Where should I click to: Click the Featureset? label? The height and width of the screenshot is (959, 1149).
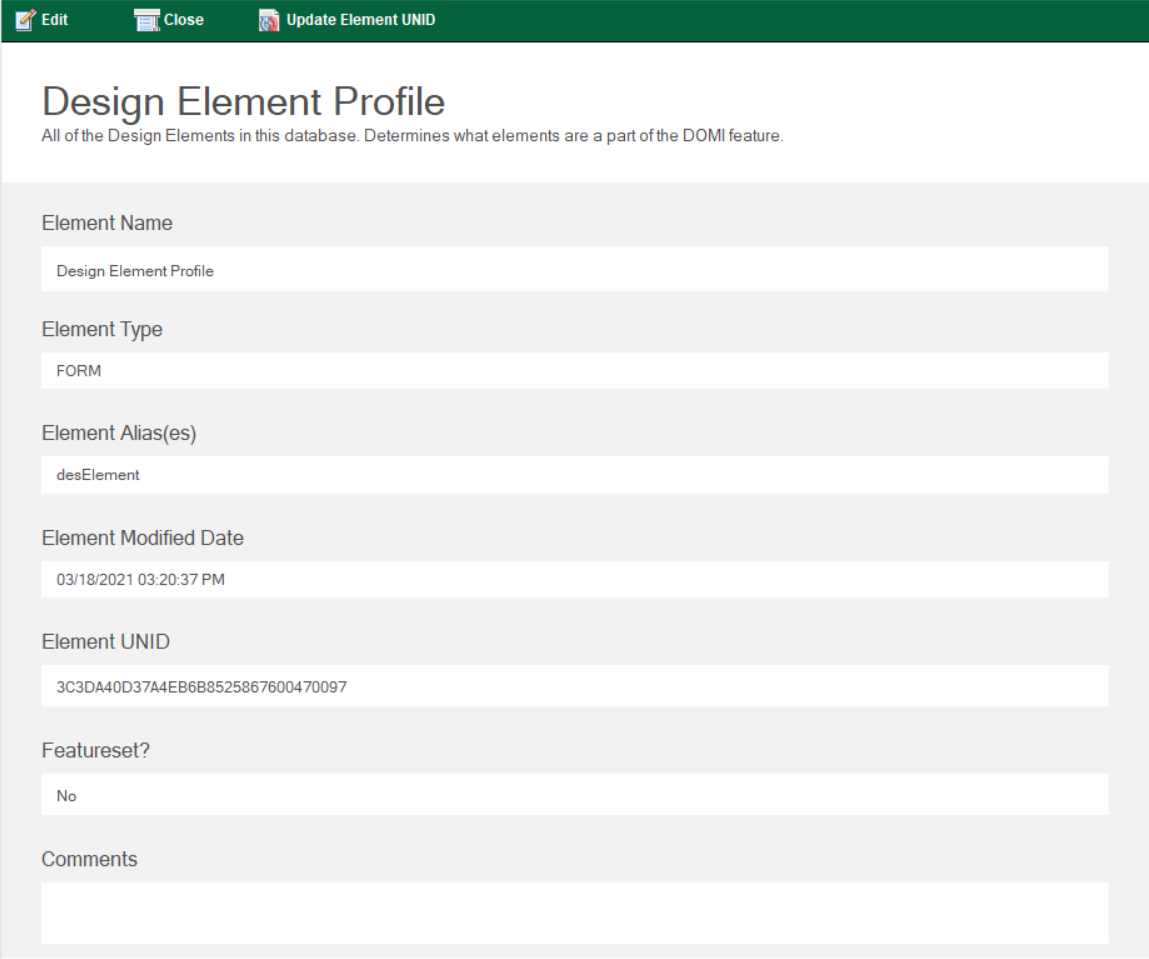(x=95, y=750)
